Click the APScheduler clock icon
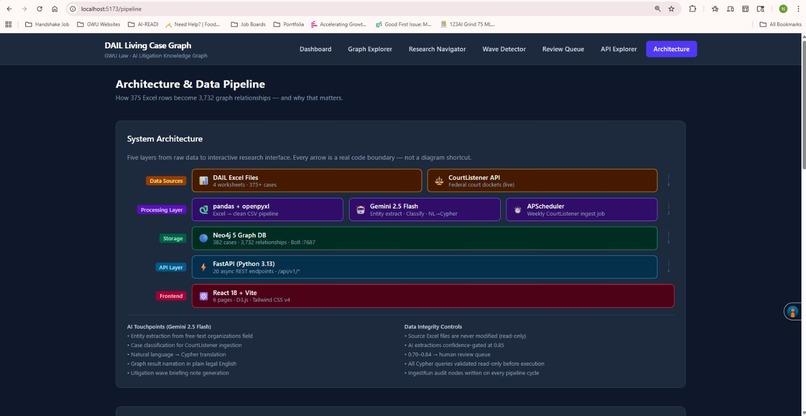This screenshot has height=416, width=806. [518, 210]
